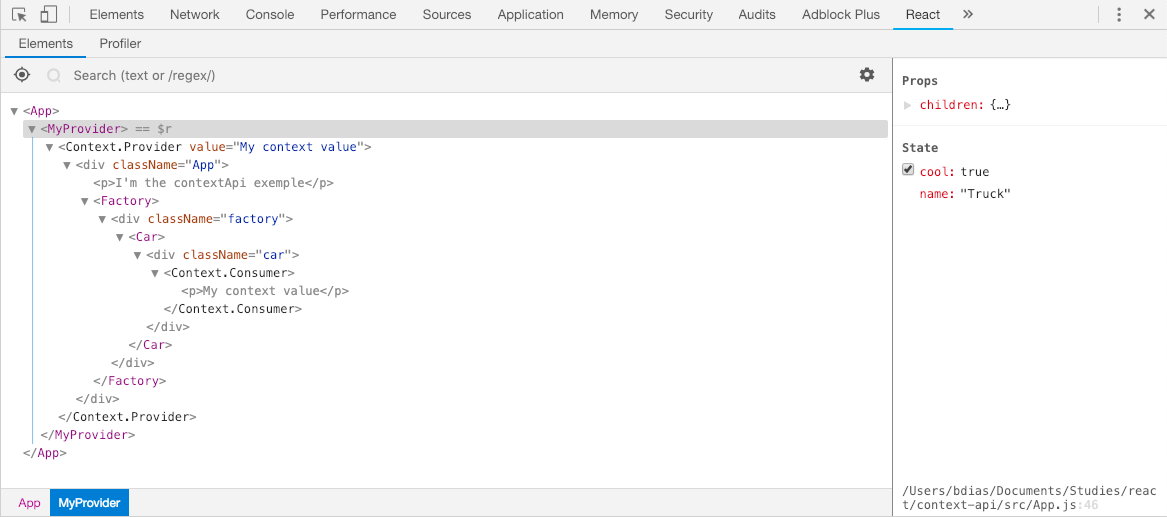This screenshot has height=517, width=1167.
Task: Open the Network panel tab
Action: 194,15
